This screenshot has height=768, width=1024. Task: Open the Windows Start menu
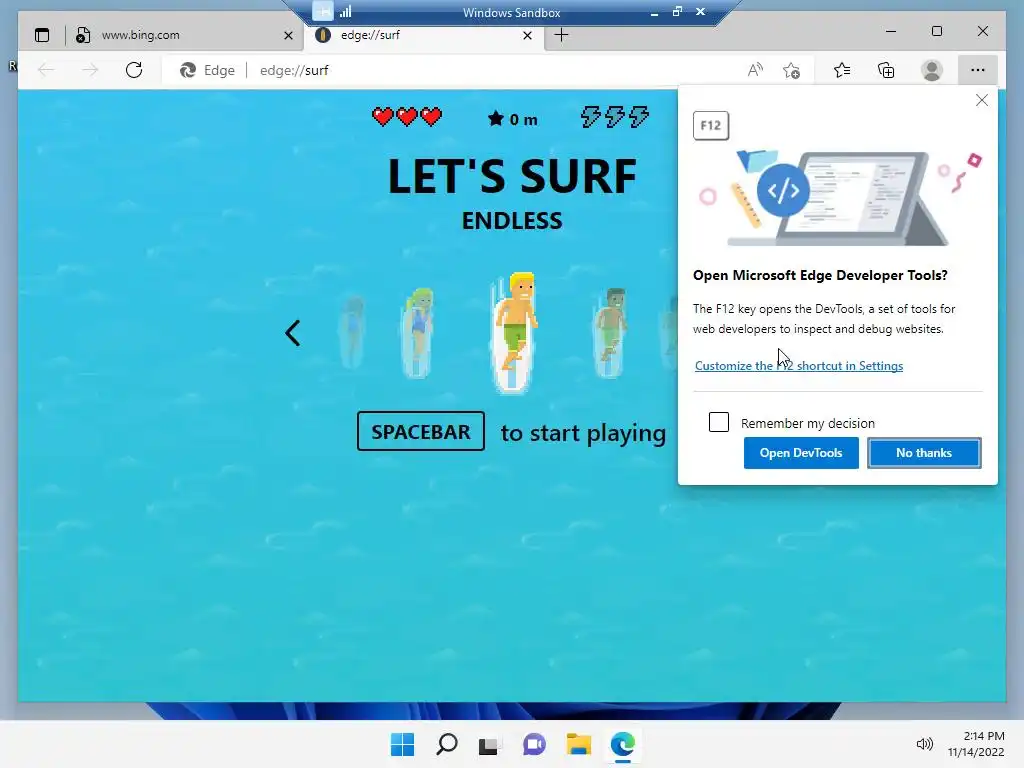402,744
